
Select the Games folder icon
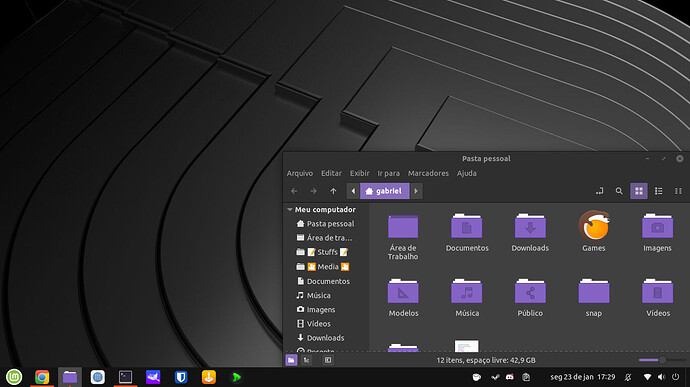(594, 225)
